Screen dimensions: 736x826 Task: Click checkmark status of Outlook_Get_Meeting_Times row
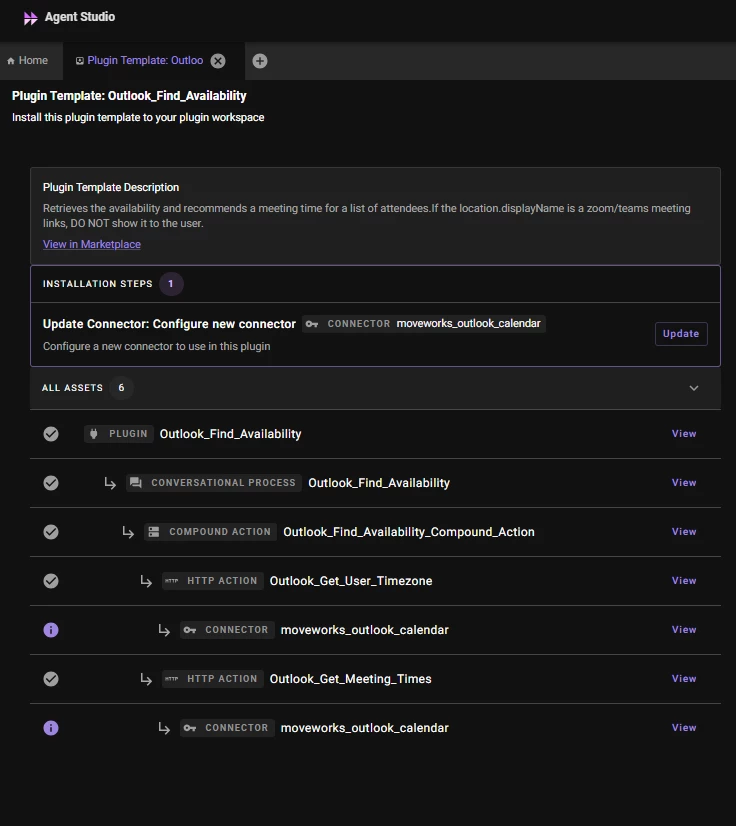(x=51, y=679)
